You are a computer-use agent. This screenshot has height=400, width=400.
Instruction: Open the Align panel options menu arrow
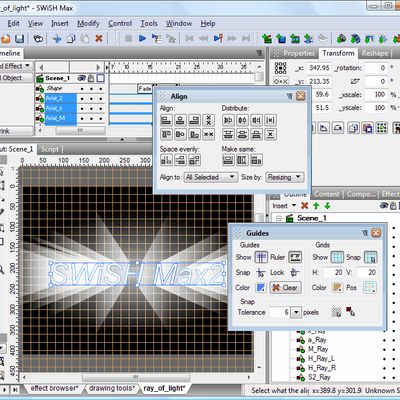click(x=289, y=96)
